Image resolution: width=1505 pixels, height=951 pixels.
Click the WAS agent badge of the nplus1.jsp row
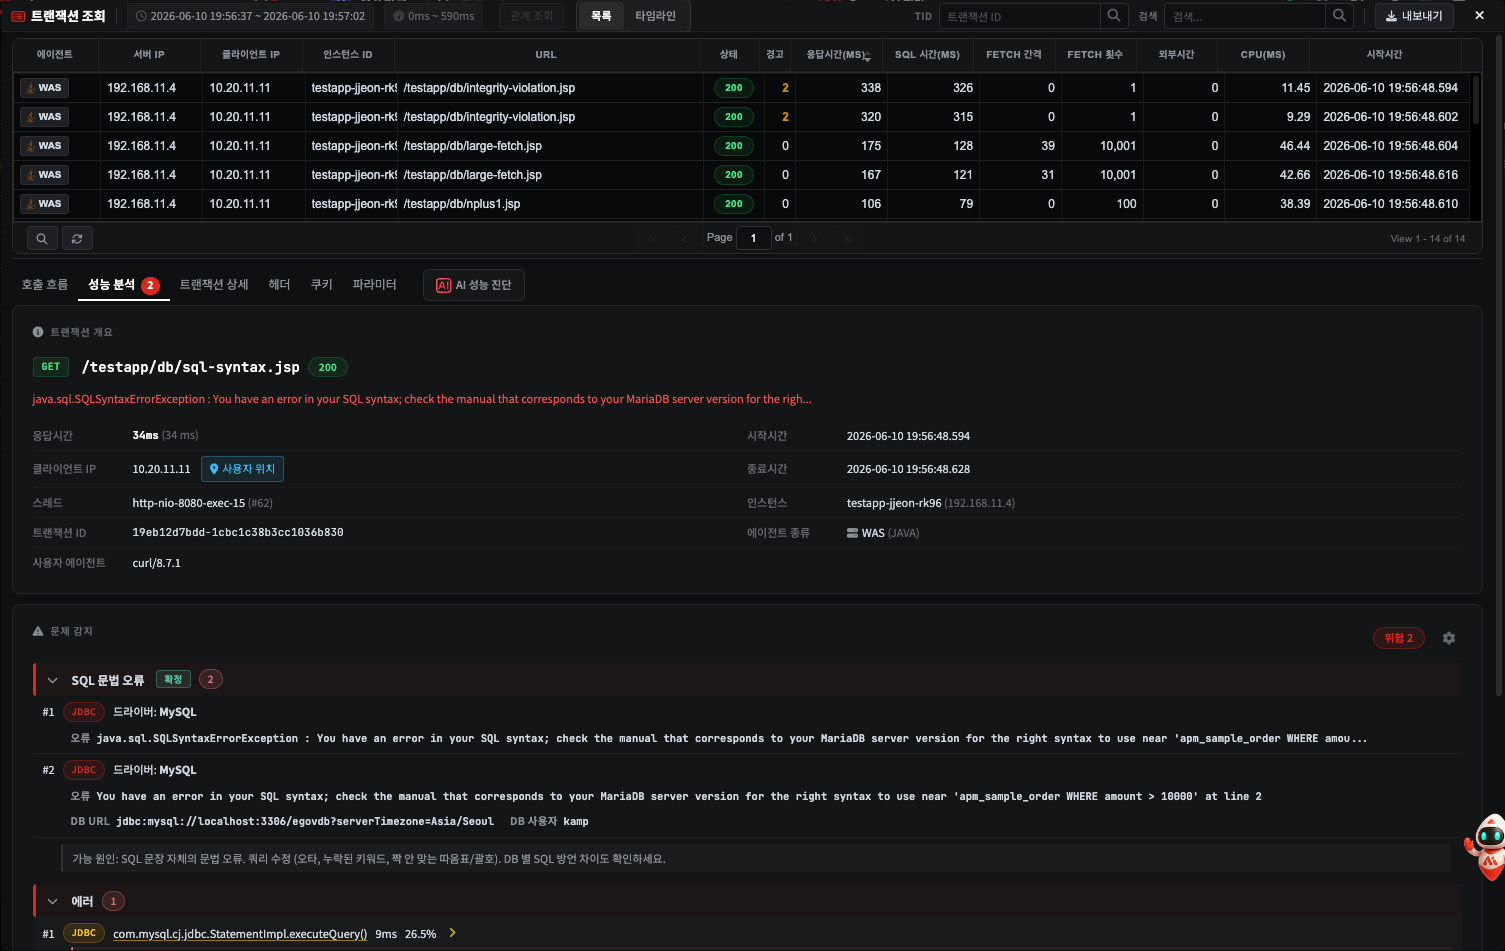[44, 204]
